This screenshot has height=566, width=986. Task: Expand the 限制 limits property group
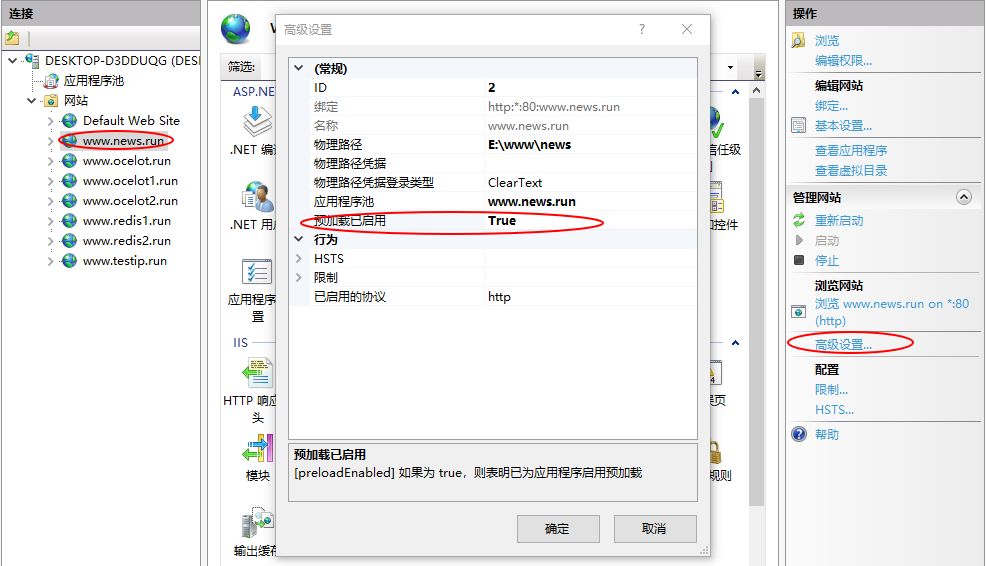tap(299, 277)
